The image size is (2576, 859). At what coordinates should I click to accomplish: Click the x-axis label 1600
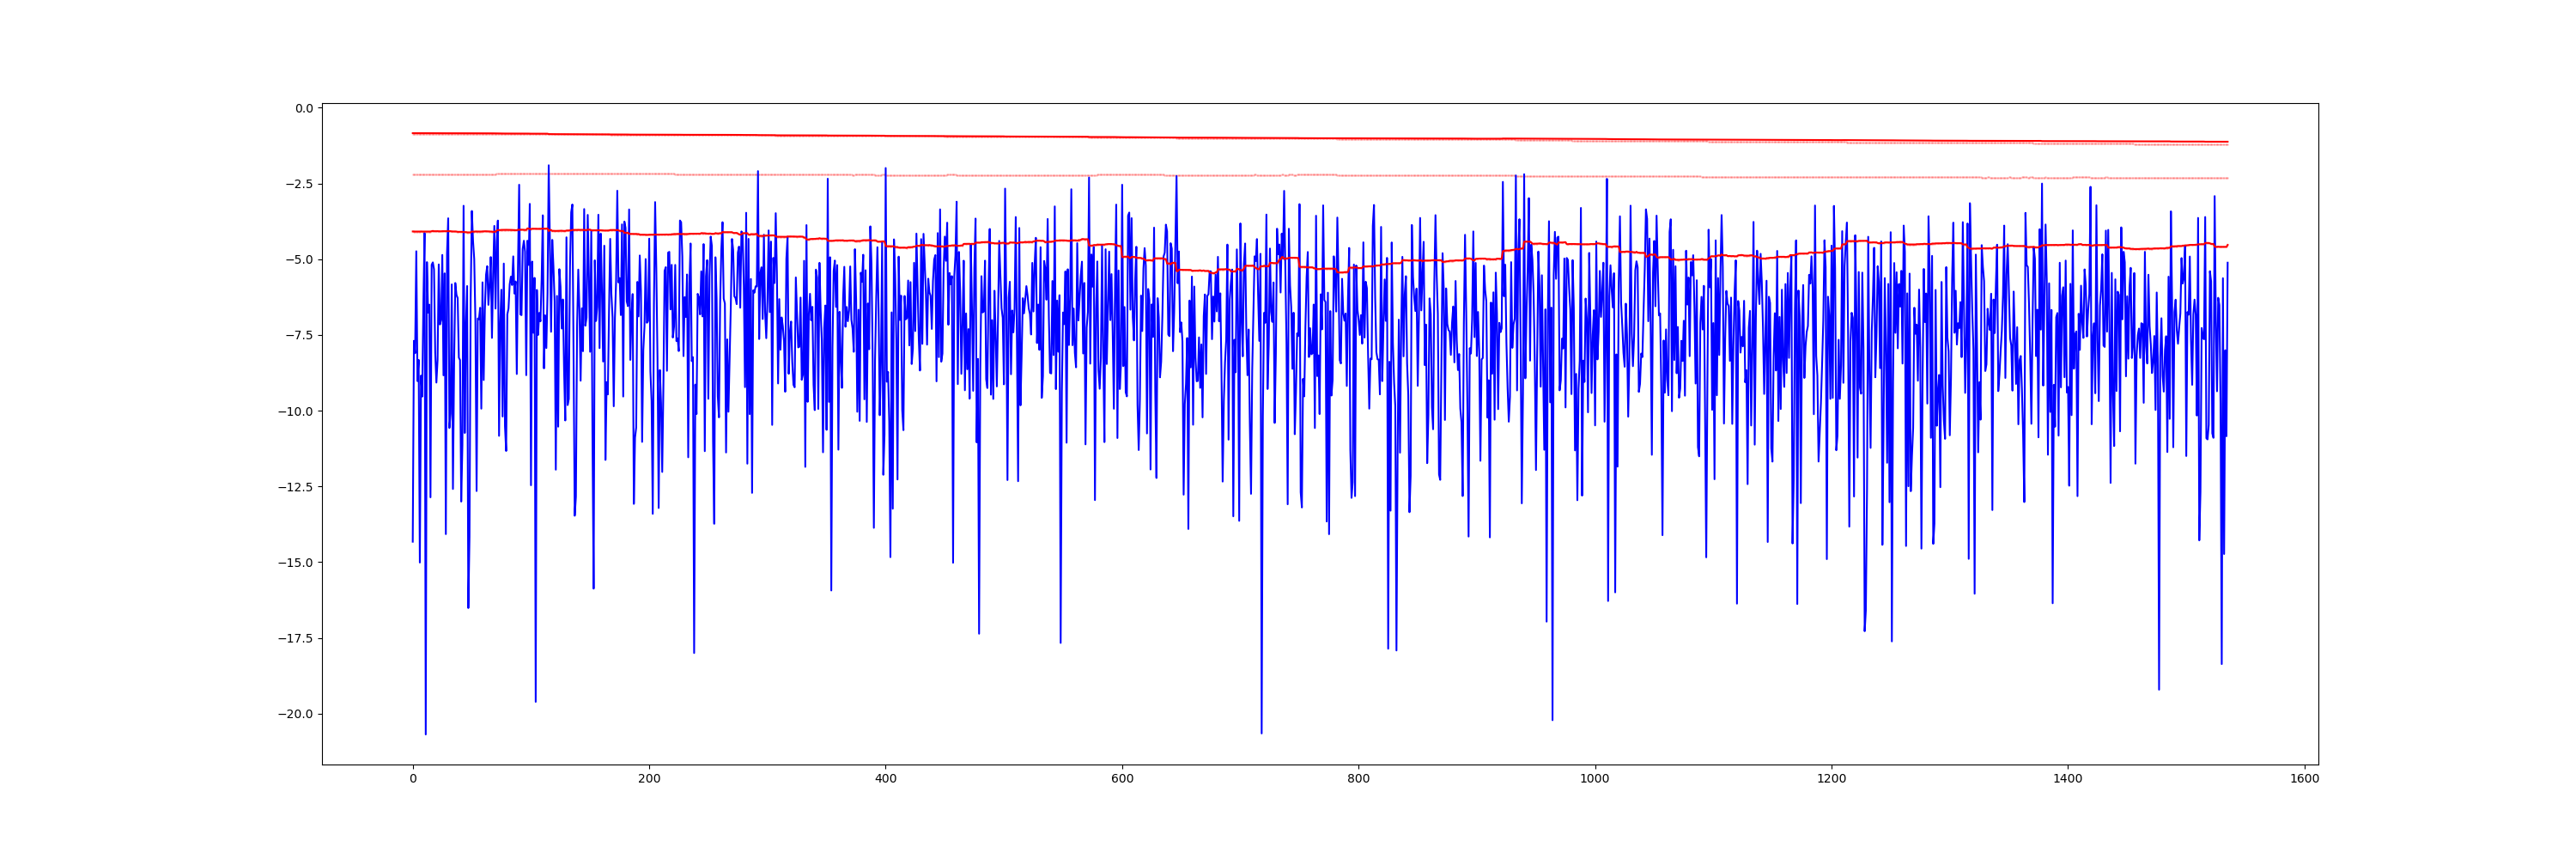coord(2305,779)
